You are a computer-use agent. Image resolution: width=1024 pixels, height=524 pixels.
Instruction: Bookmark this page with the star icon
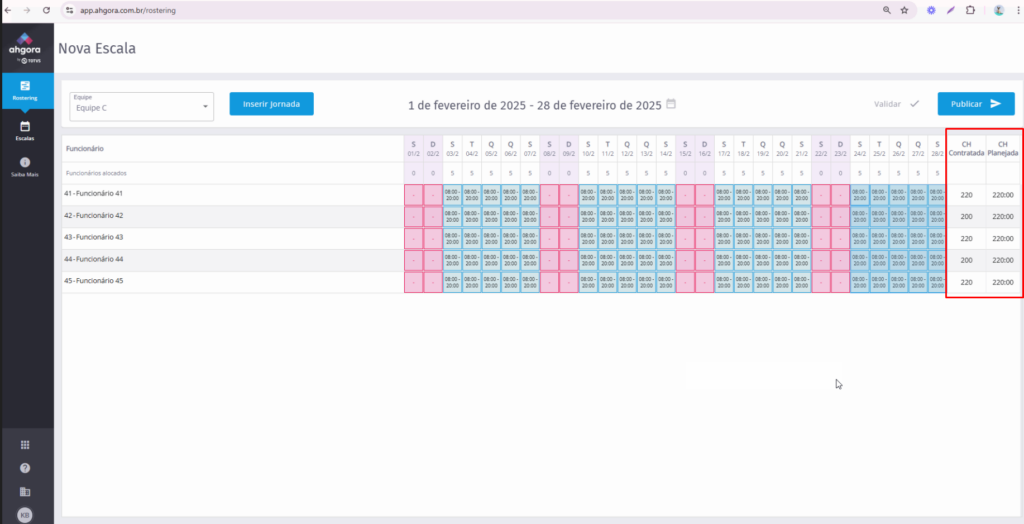click(x=904, y=9)
